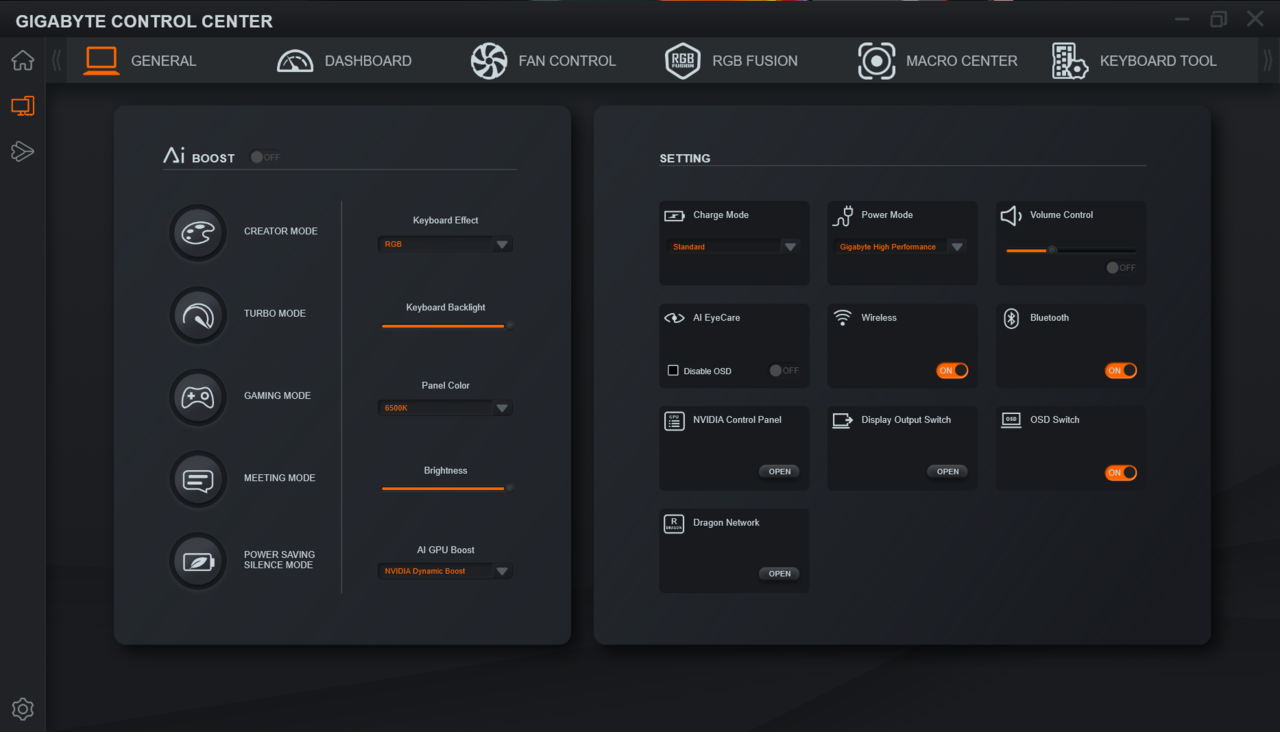Go to Home in left sidebar
The image size is (1280, 732).
22,61
